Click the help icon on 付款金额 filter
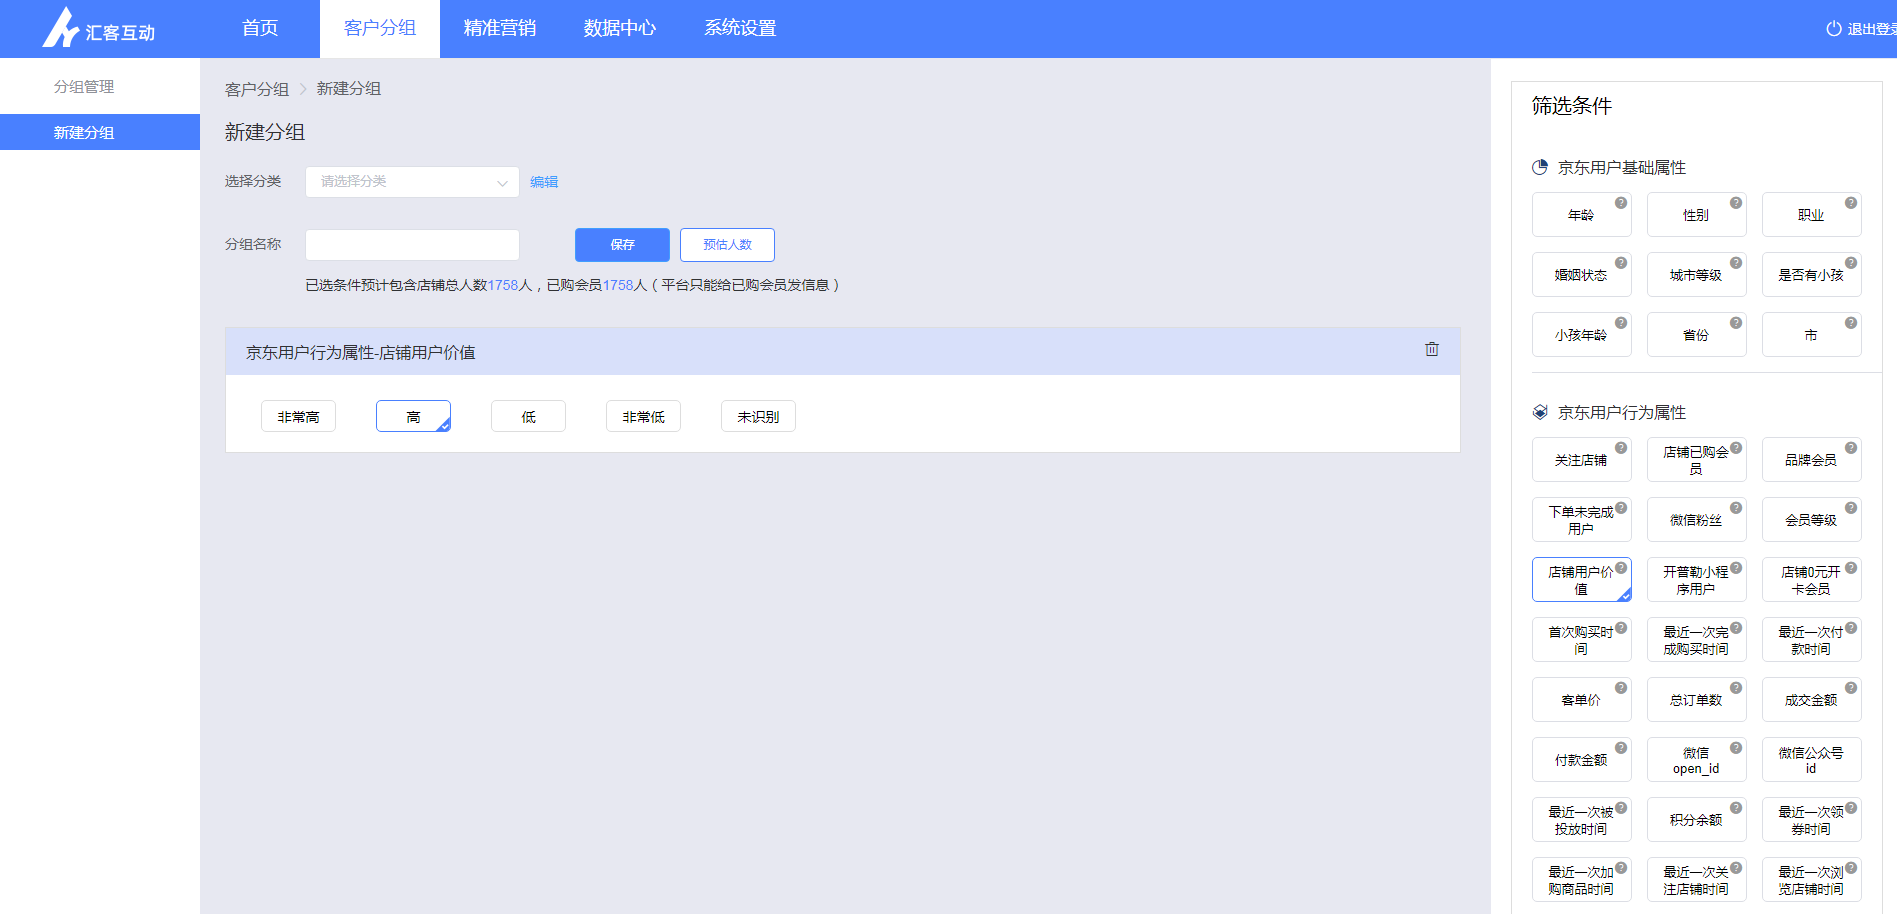This screenshot has width=1897, height=914. click(x=1621, y=748)
